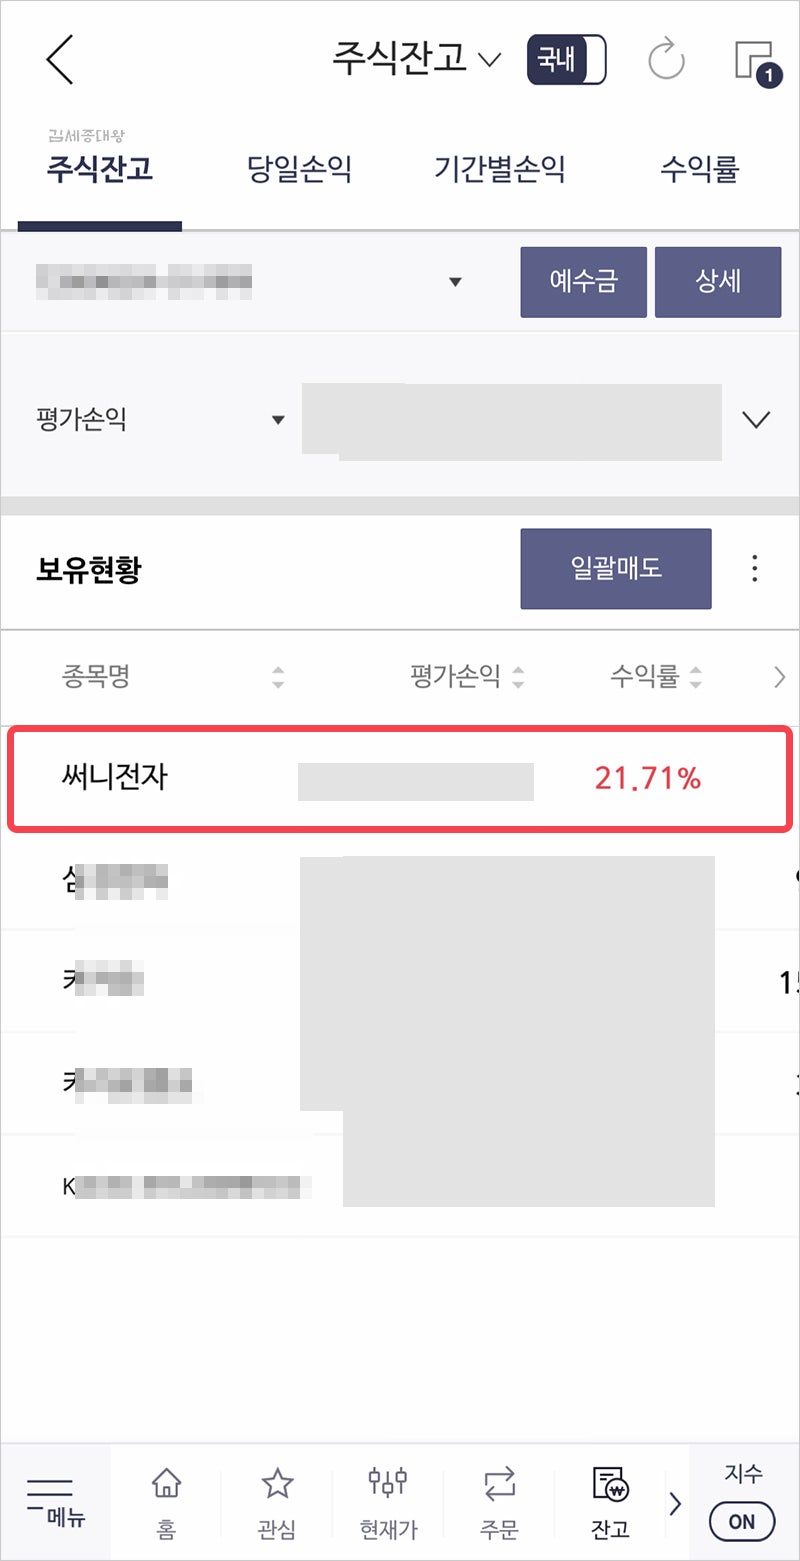Toggle the 지수 ON switch
Screen dimensions: 800x1561
741,1520
